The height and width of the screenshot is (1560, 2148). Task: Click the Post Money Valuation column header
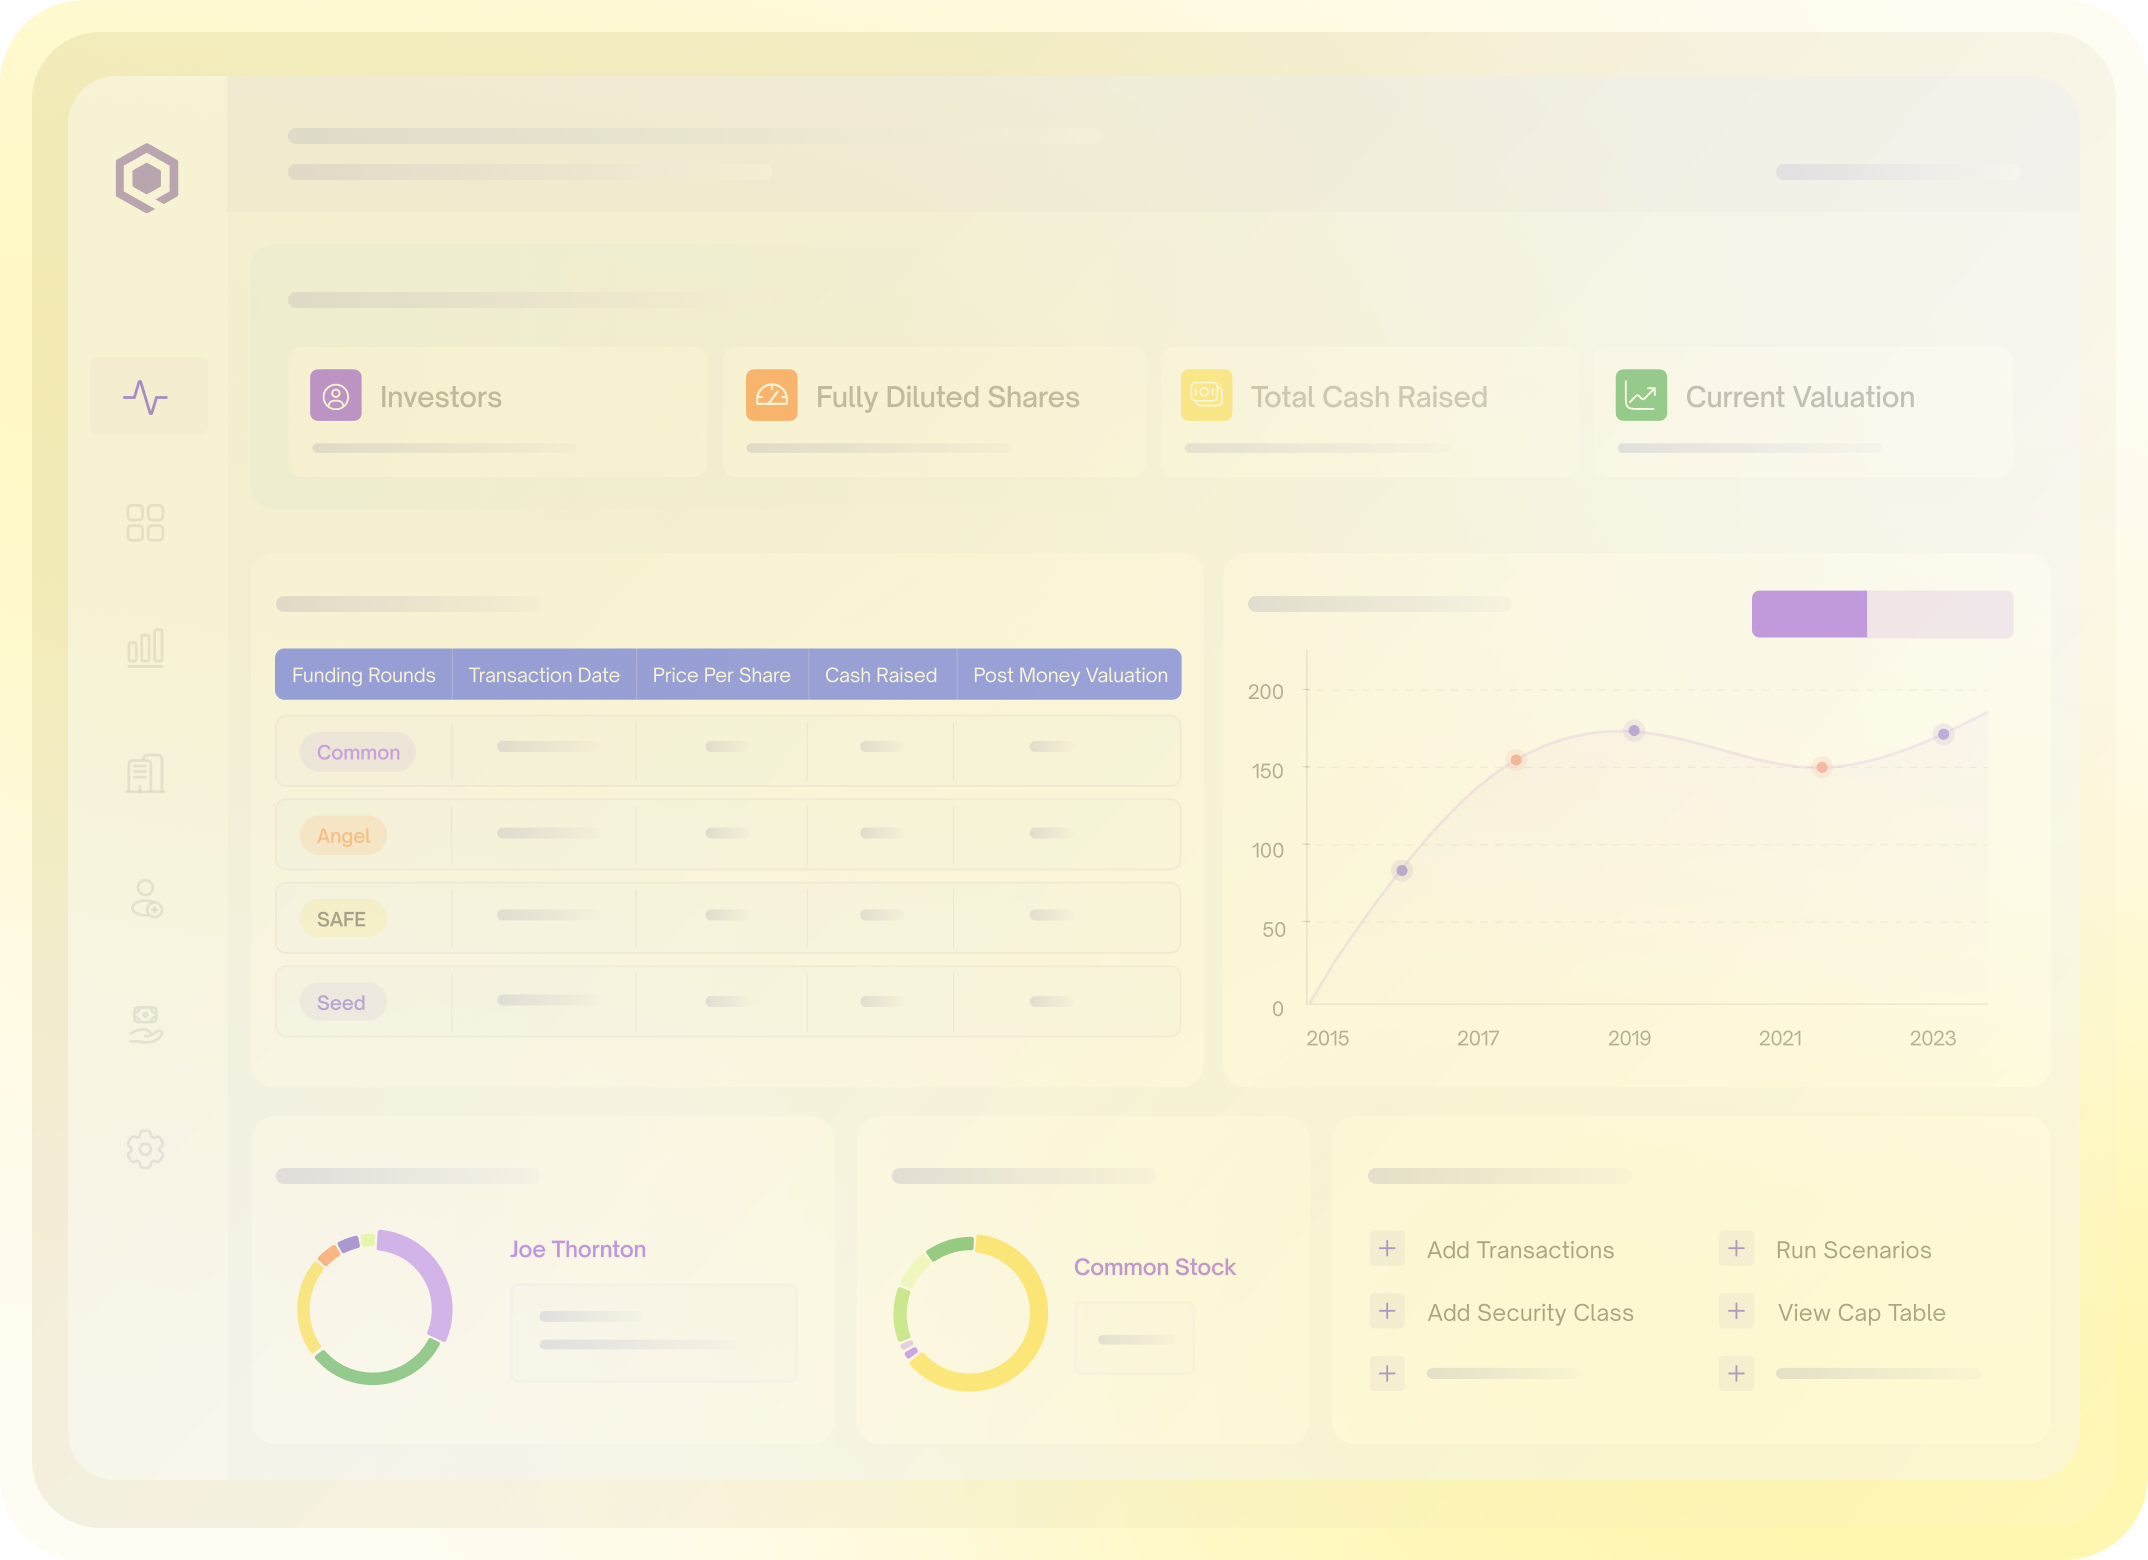coord(1070,675)
